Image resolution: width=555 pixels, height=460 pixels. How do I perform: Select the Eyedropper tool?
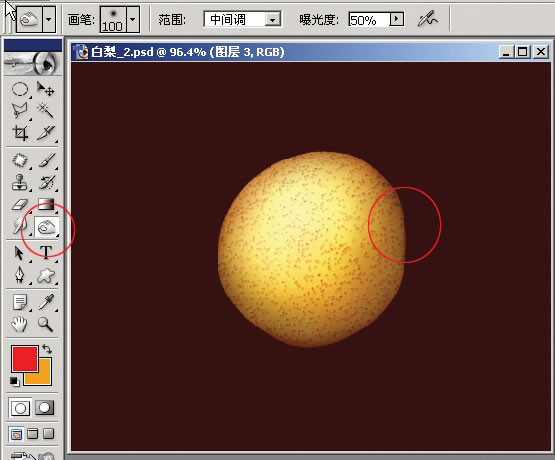pyautogui.click(x=46, y=302)
